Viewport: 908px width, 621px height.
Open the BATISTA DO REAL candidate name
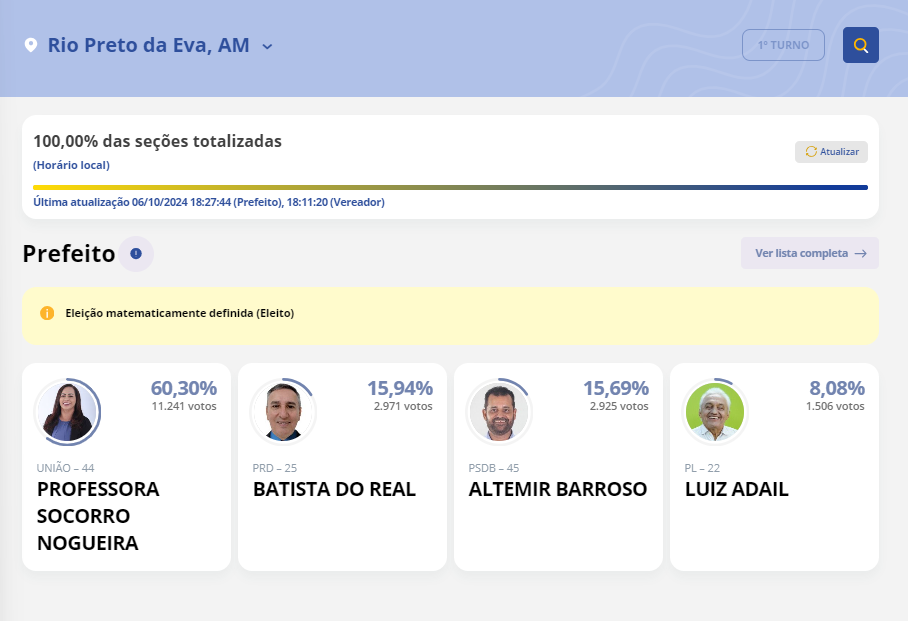coord(334,490)
